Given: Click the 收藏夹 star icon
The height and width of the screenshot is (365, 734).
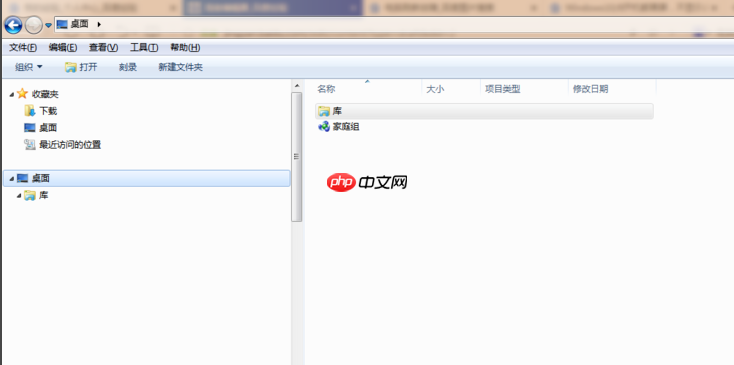Looking at the screenshot, I should [22, 94].
